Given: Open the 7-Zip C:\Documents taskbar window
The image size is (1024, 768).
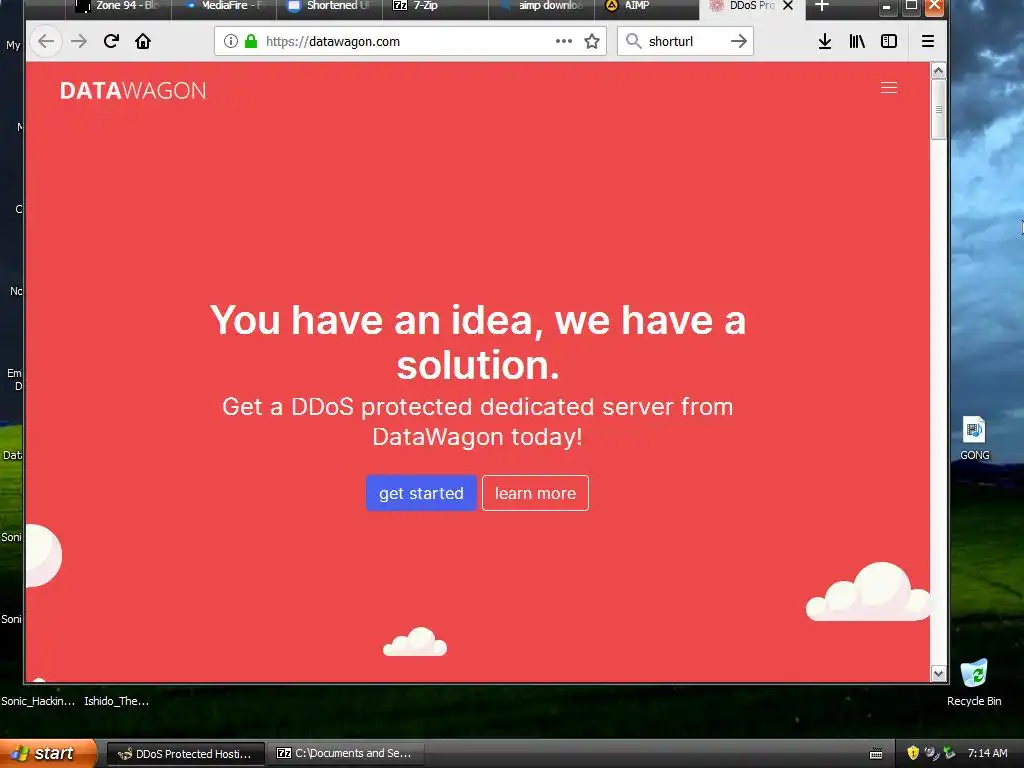Looking at the screenshot, I should pyautogui.click(x=346, y=754).
